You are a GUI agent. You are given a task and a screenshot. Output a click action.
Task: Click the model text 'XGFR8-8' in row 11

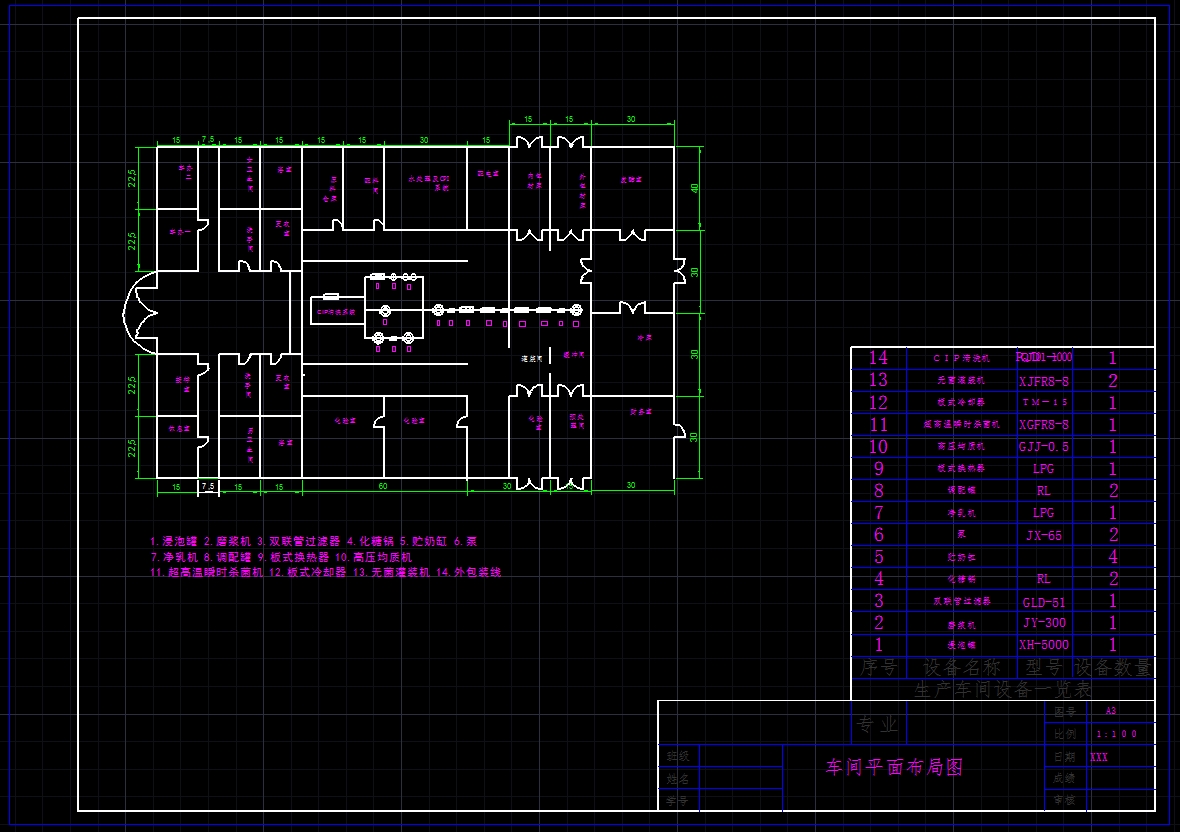1044,425
